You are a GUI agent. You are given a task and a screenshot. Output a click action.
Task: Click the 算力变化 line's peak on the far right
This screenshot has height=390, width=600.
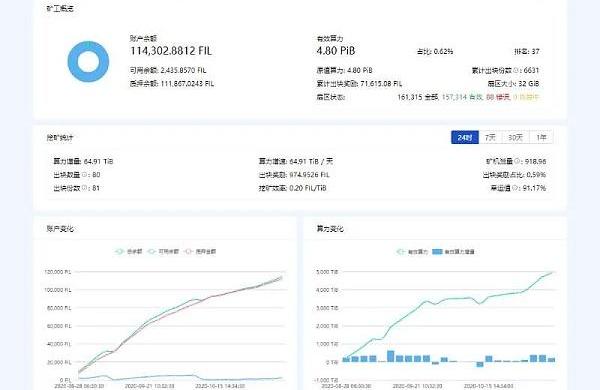[552, 272]
